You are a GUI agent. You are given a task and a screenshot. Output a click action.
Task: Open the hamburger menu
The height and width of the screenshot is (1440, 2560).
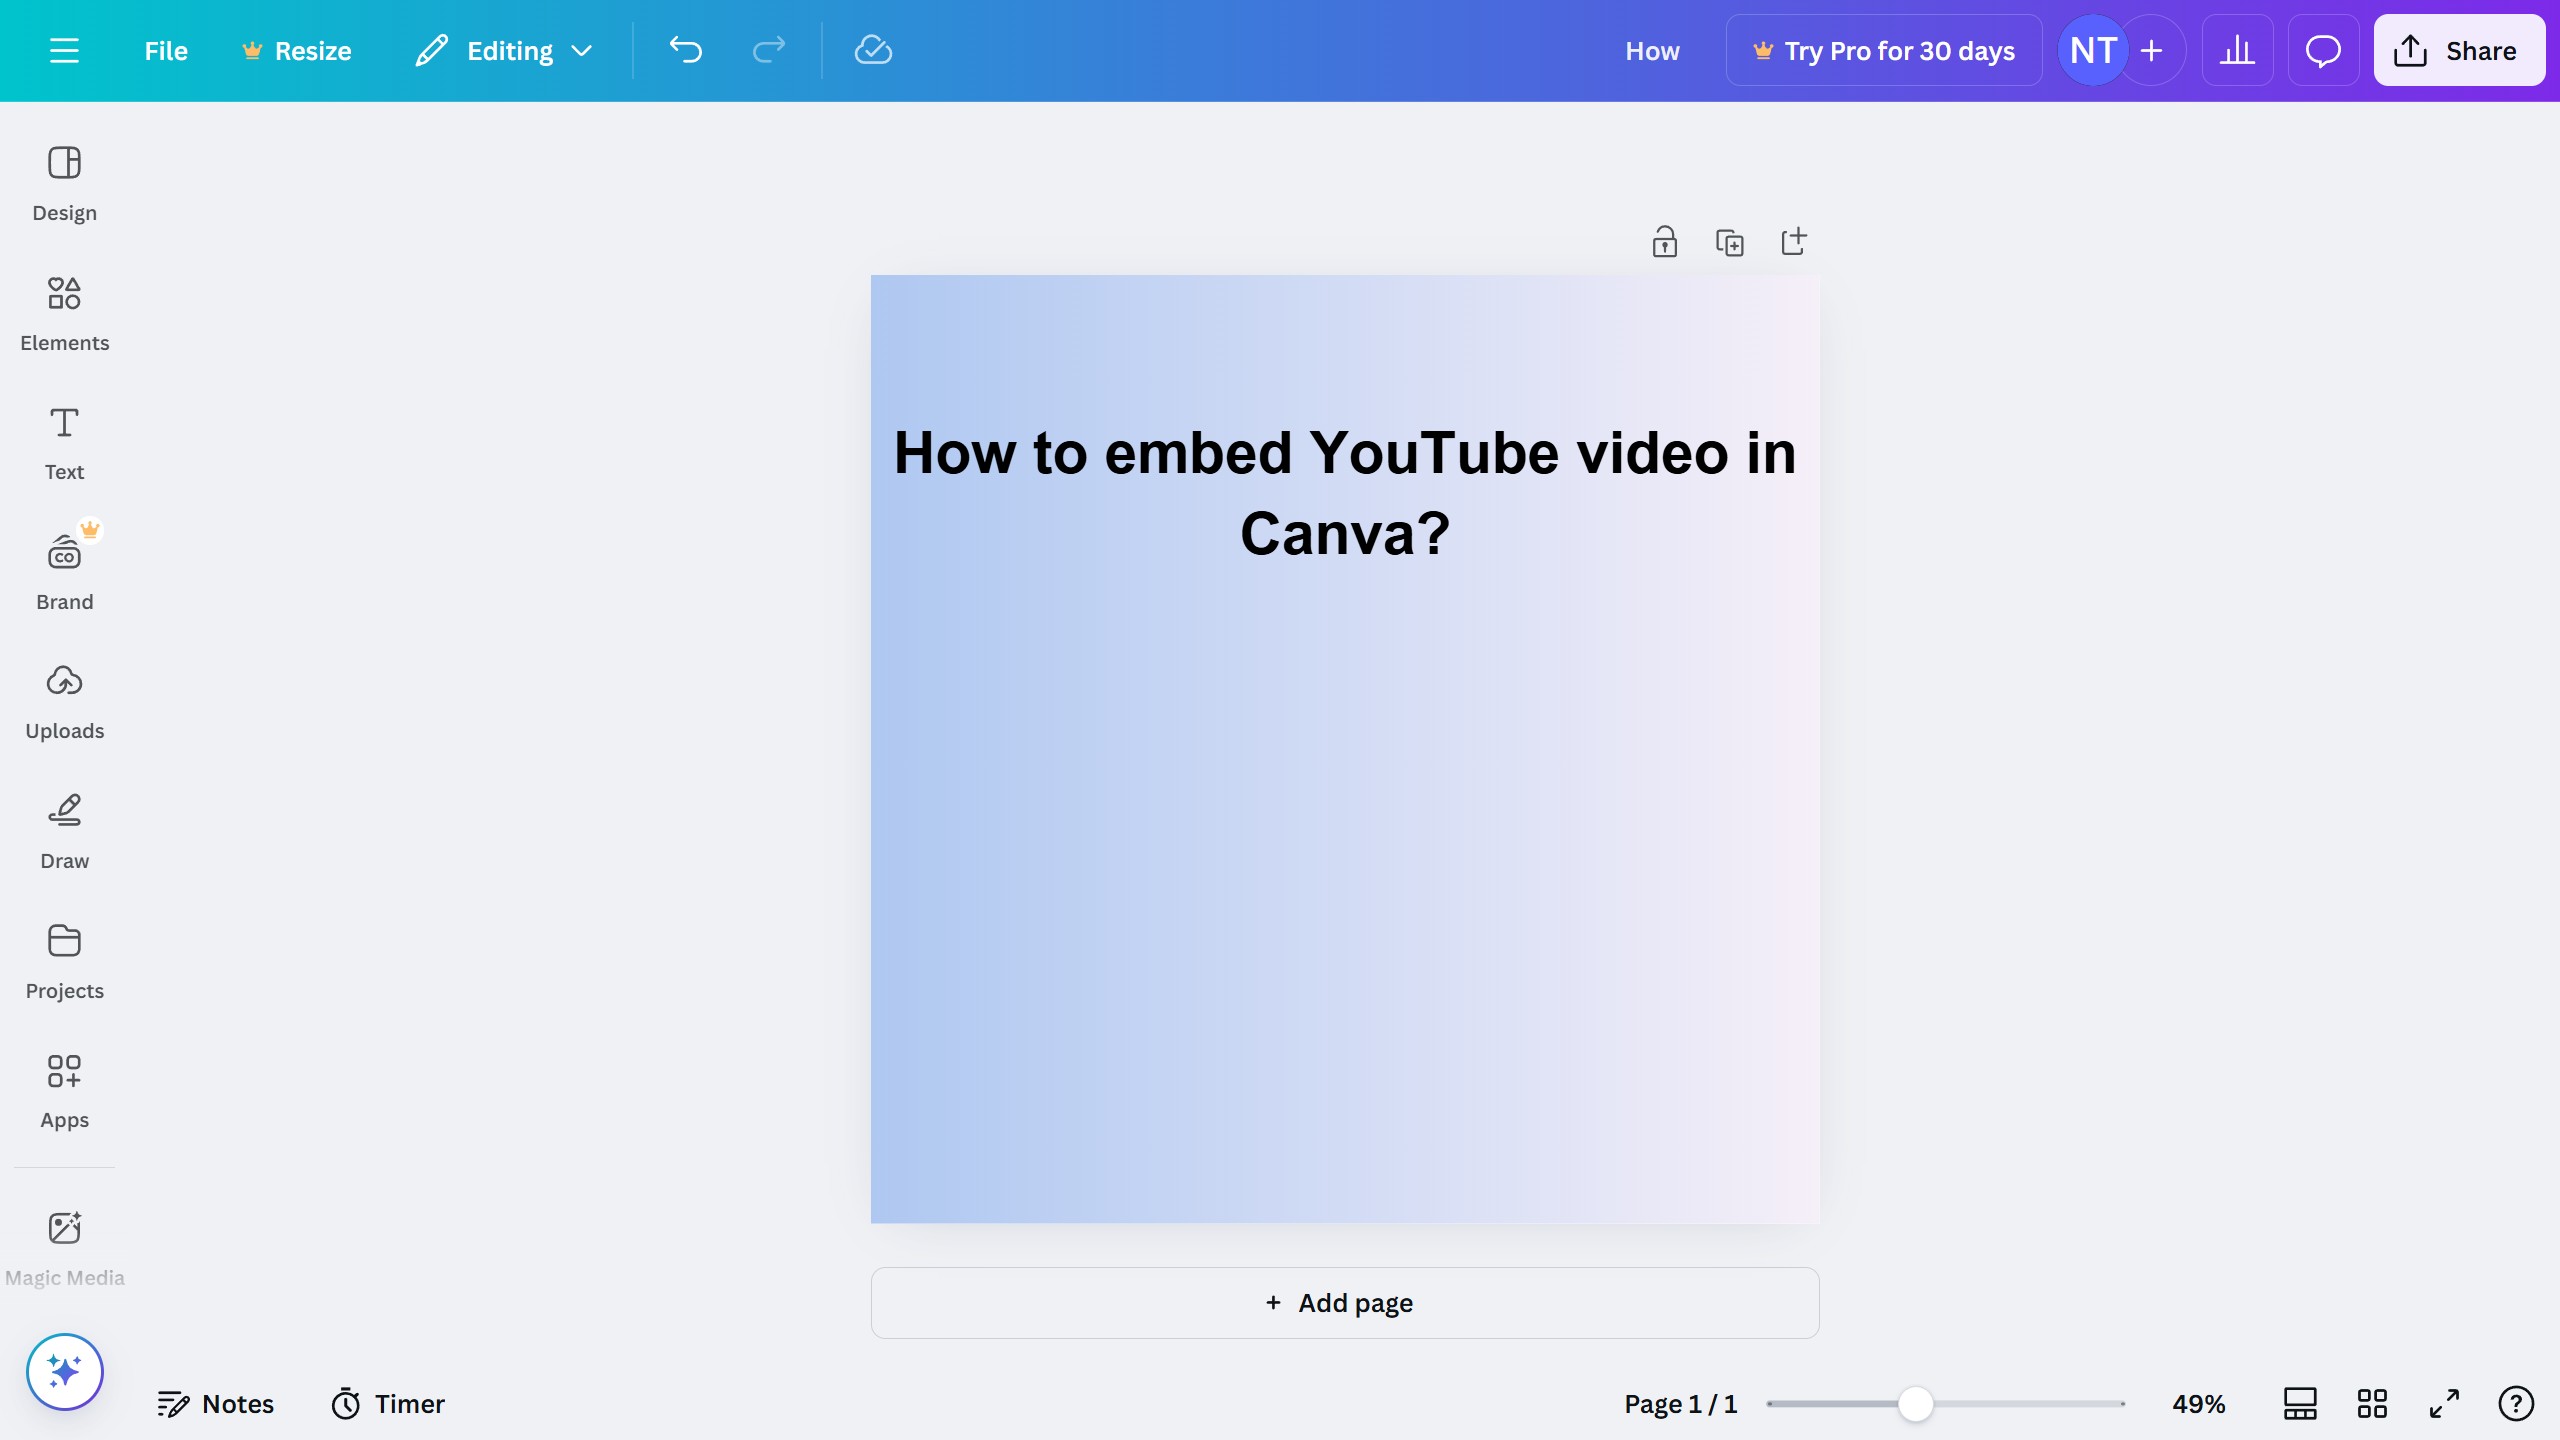point(66,50)
